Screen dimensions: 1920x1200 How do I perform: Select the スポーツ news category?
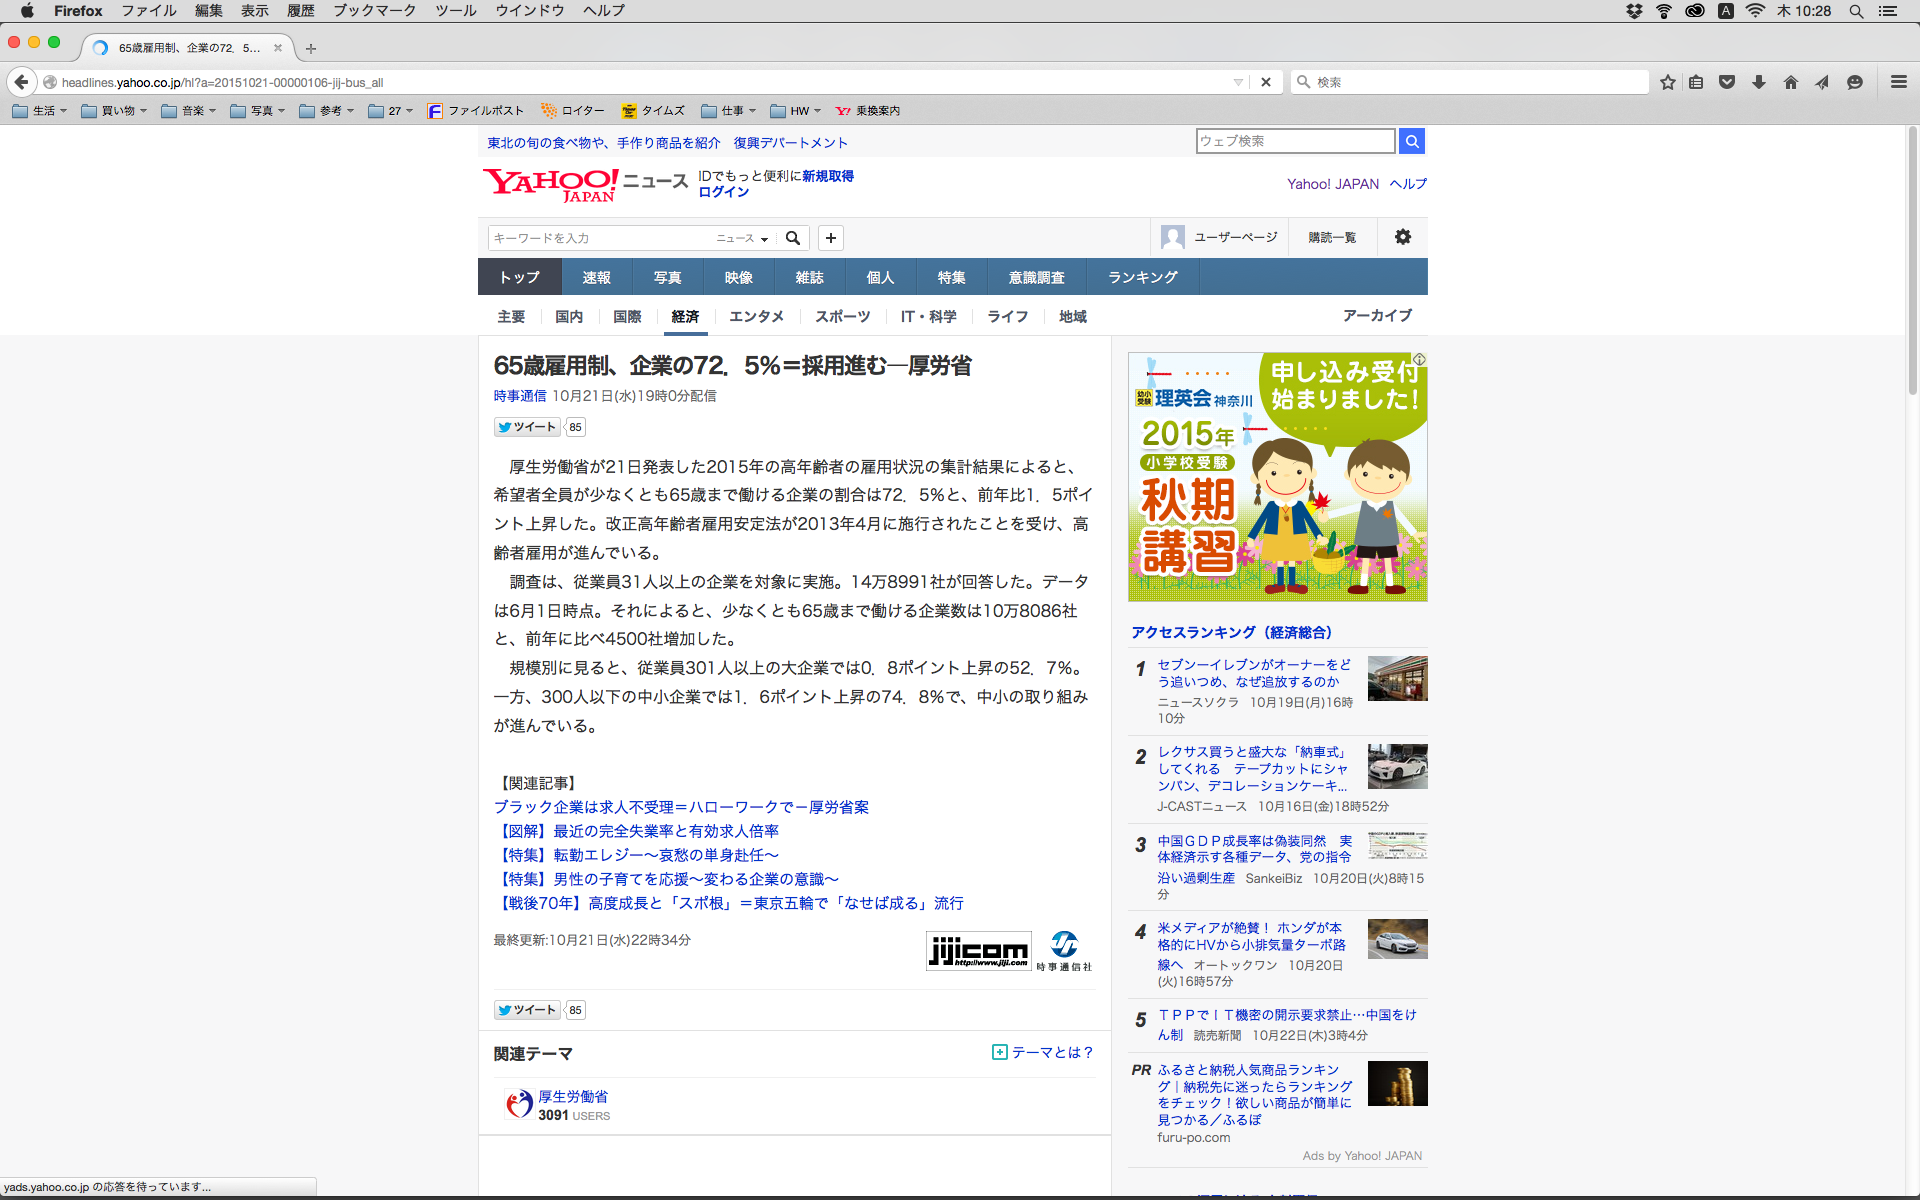point(842,316)
